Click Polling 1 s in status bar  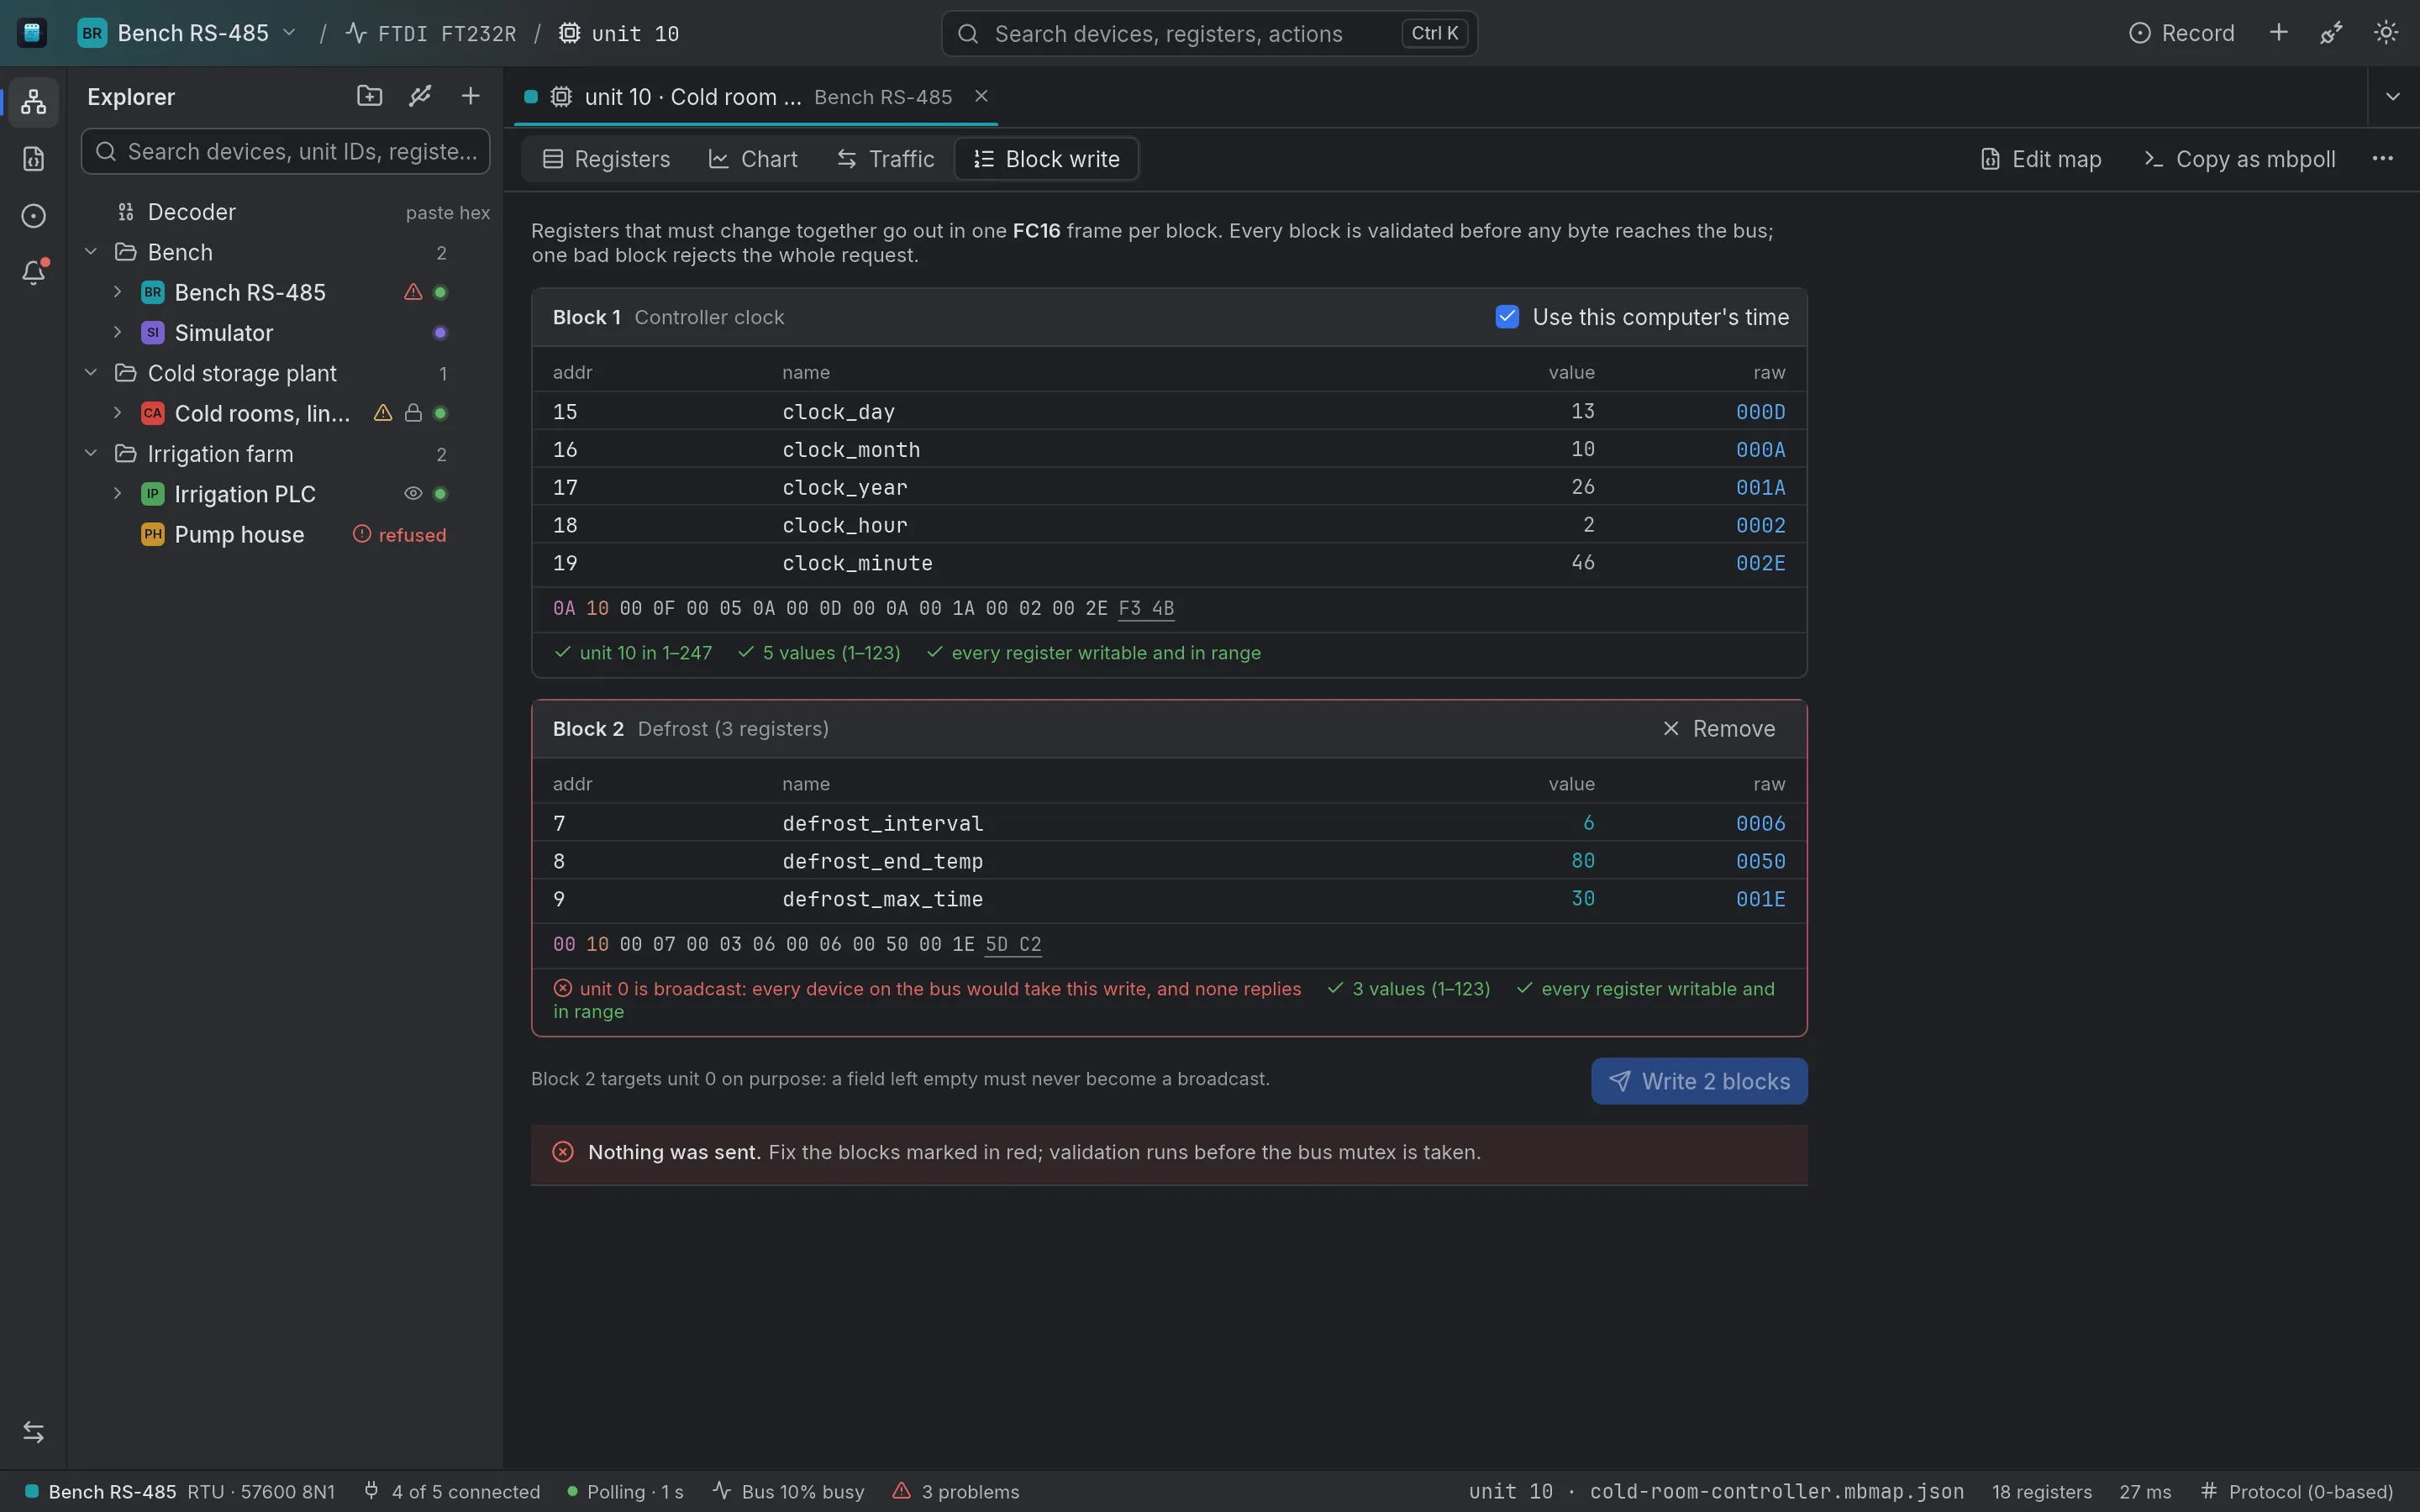[x=626, y=1491]
